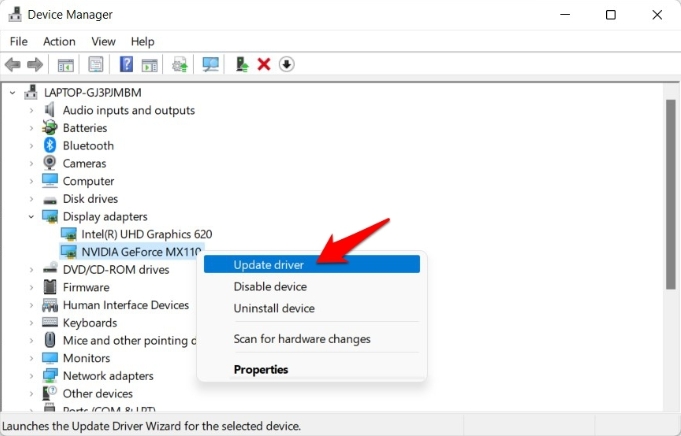Click the Firmware chip icon

pos(50,287)
